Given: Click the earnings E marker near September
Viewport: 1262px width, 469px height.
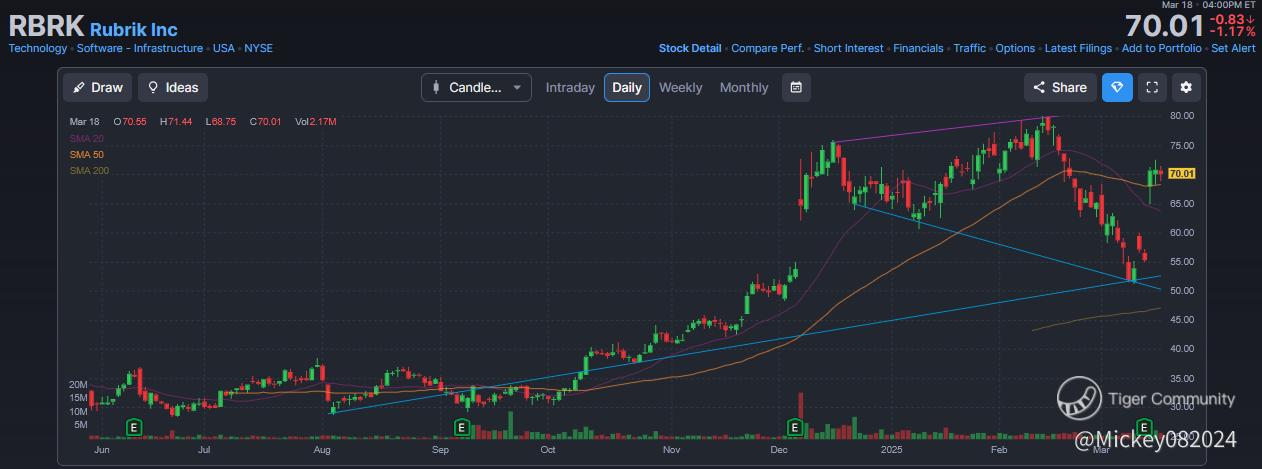Looking at the screenshot, I should click(x=462, y=427).
